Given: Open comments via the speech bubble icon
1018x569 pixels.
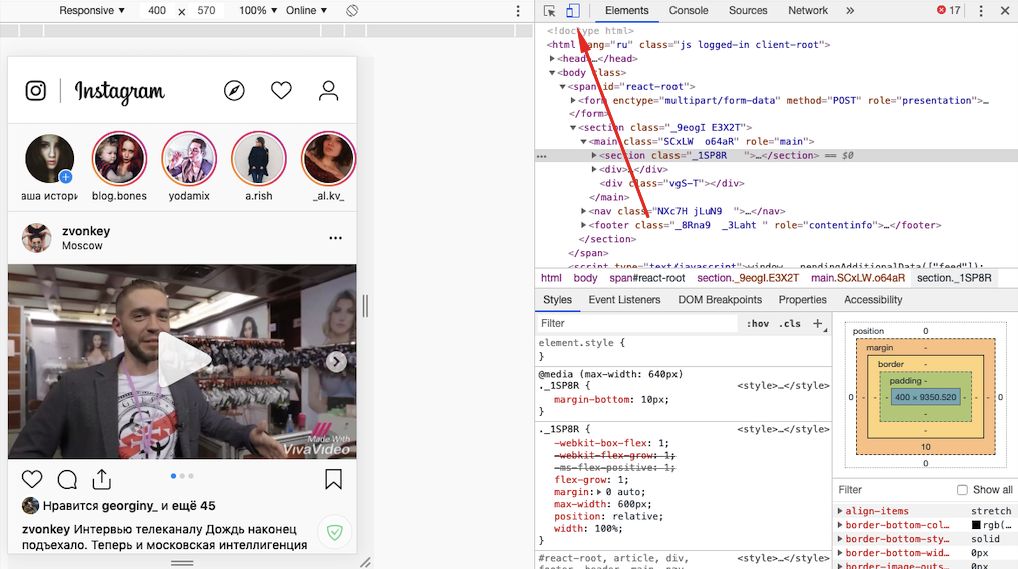Looking at the screenshot, I should point(67,480).
